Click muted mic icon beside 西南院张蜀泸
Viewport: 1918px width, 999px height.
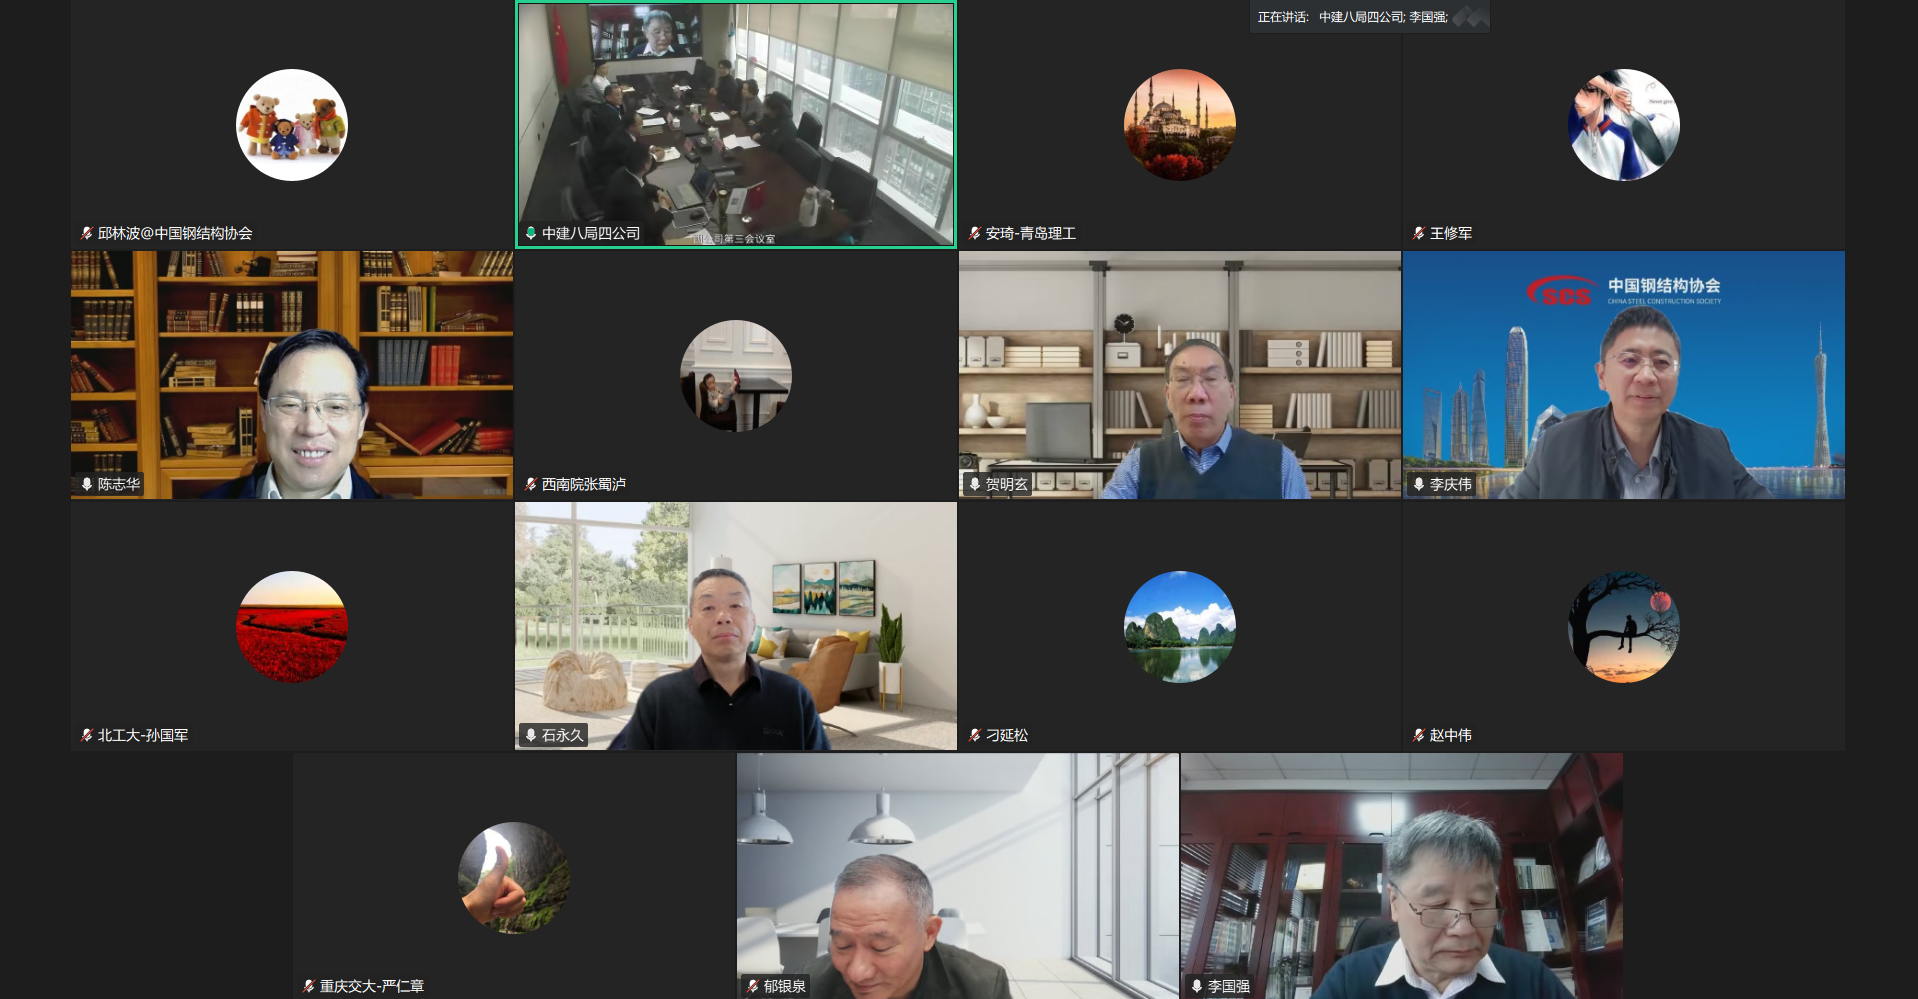(531, 484)
